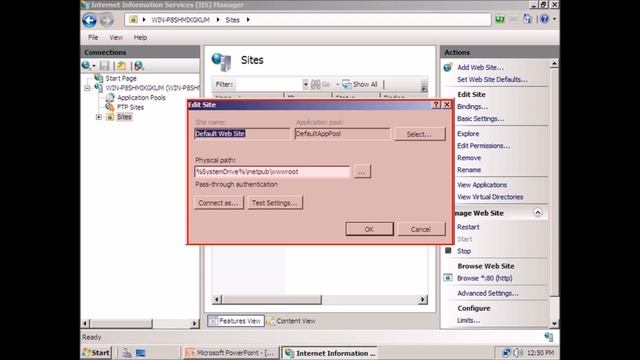Viewport: 640px width, 360px height.
Task: Open Bindings... action
Action: click(x=472, y=107)
